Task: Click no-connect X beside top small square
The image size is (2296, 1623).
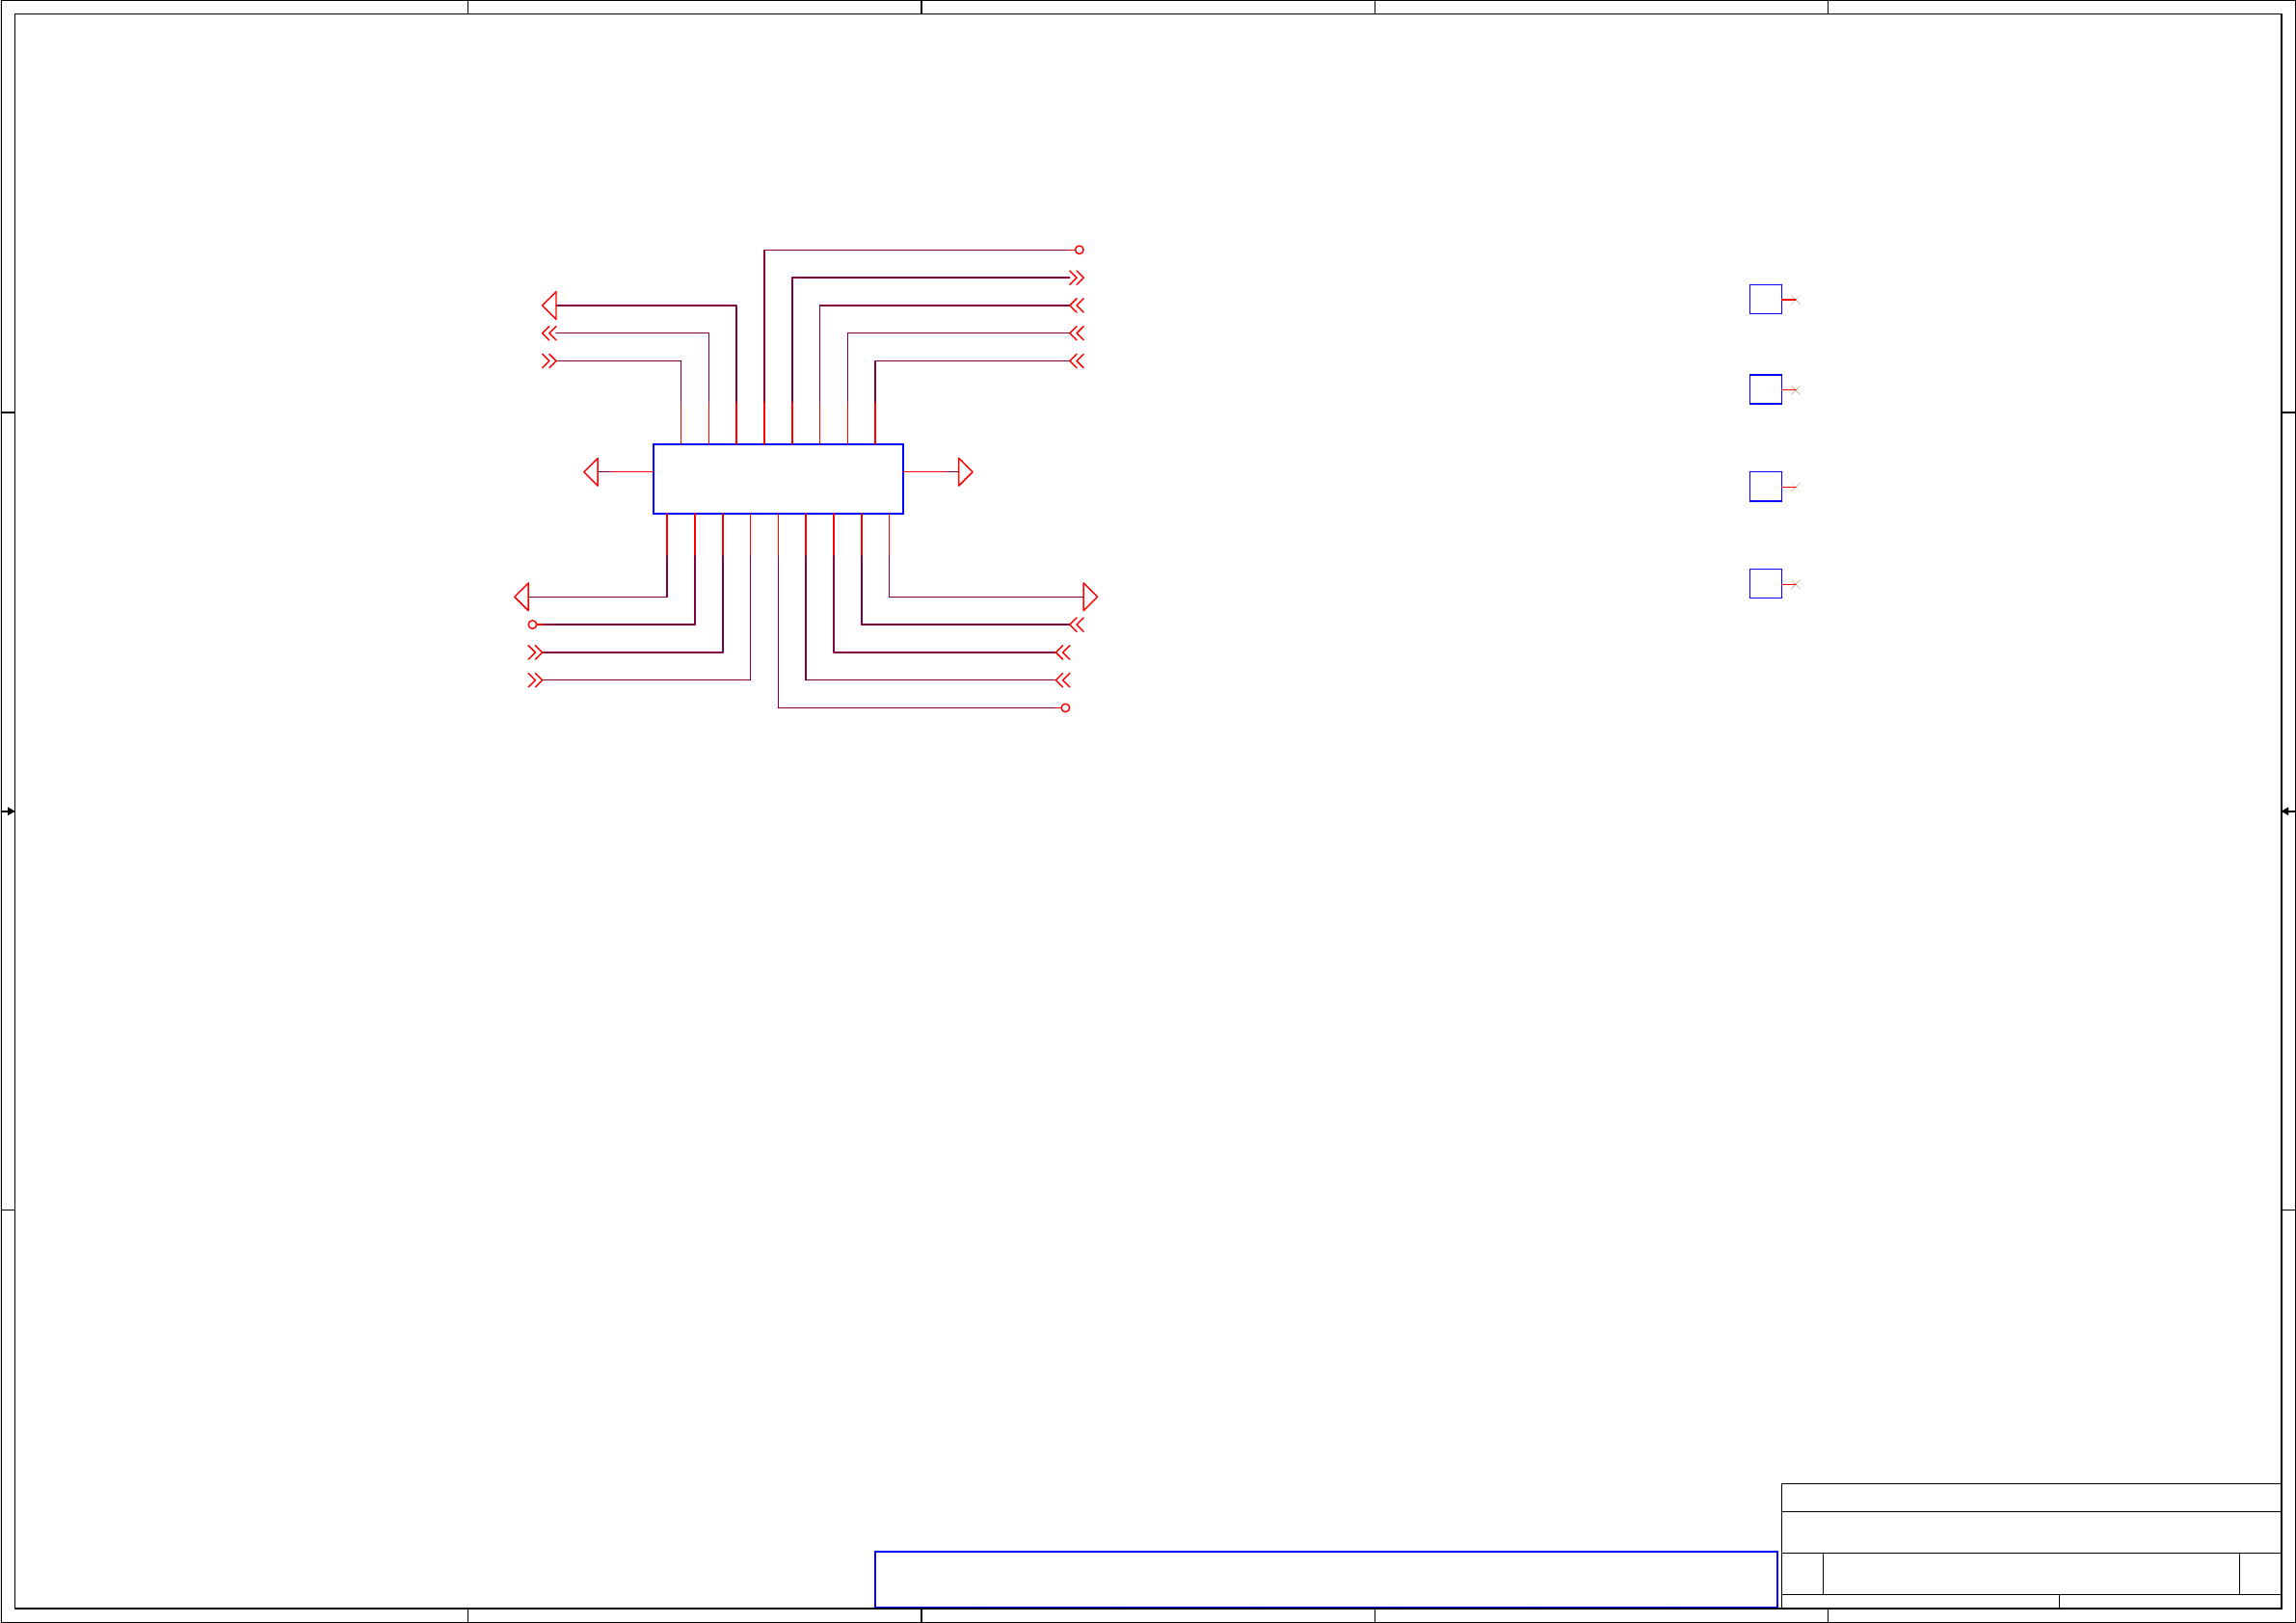Action: click(x=1796, y=300)
